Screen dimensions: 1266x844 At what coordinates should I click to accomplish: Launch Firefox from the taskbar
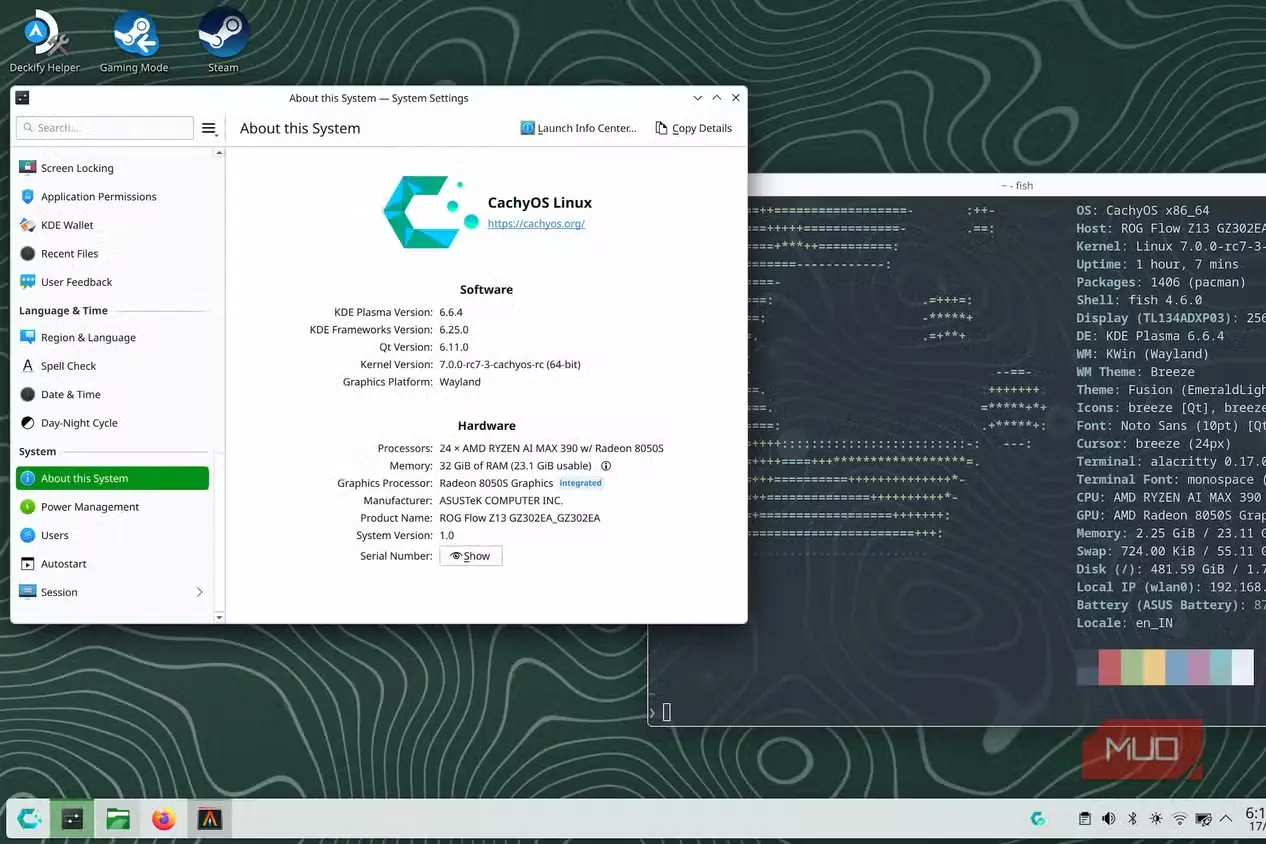pos(163,819)
